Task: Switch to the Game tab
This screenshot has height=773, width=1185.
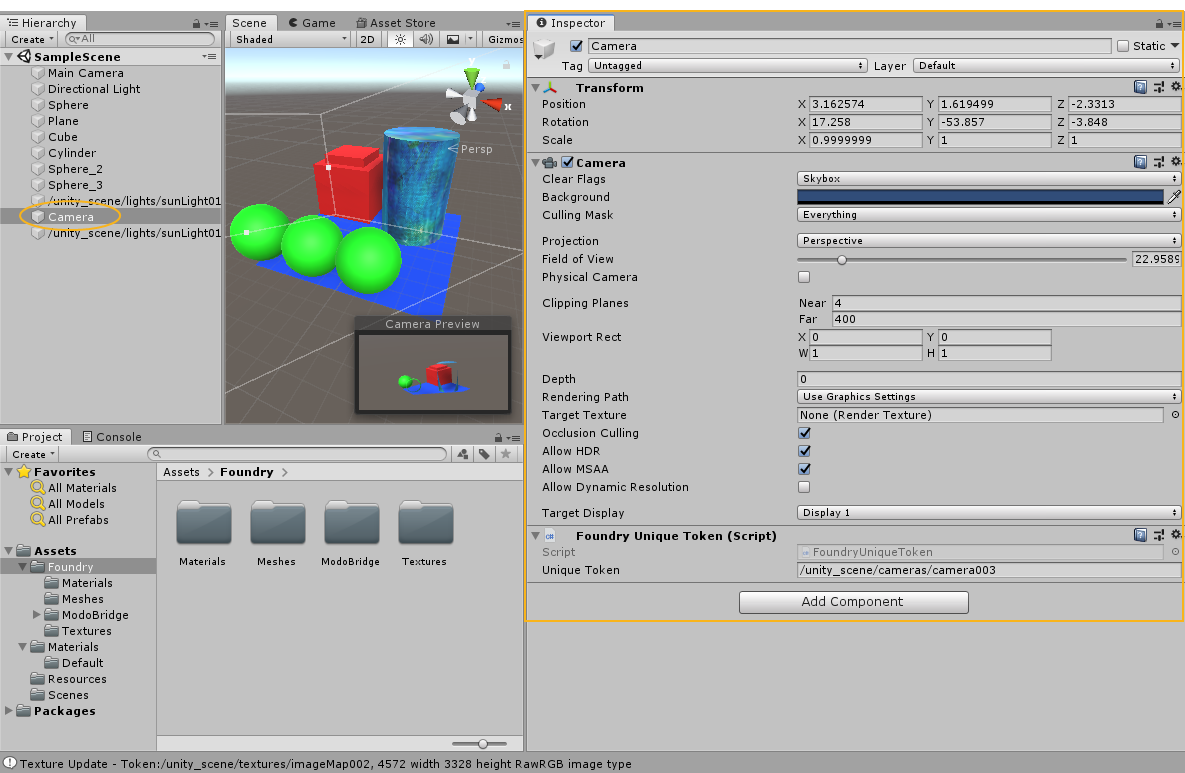Action: coord(312,22)
